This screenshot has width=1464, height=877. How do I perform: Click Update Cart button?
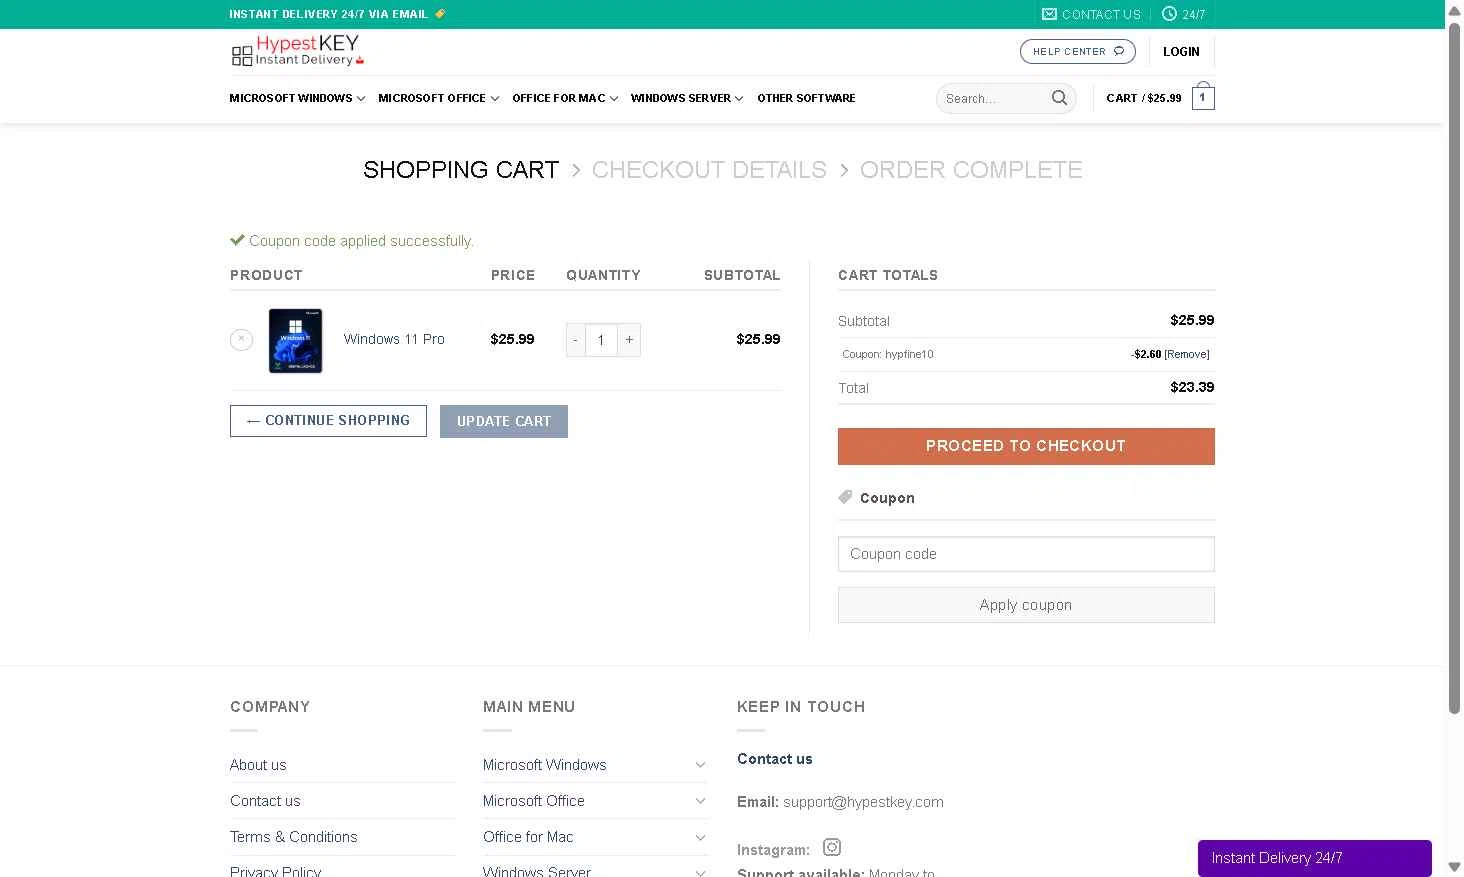click(504, 421)
